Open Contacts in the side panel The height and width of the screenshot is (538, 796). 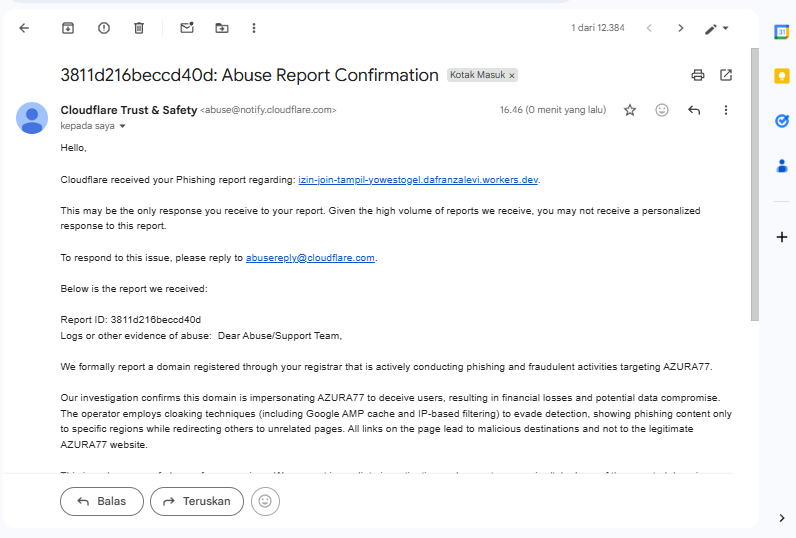click(782, 165)
